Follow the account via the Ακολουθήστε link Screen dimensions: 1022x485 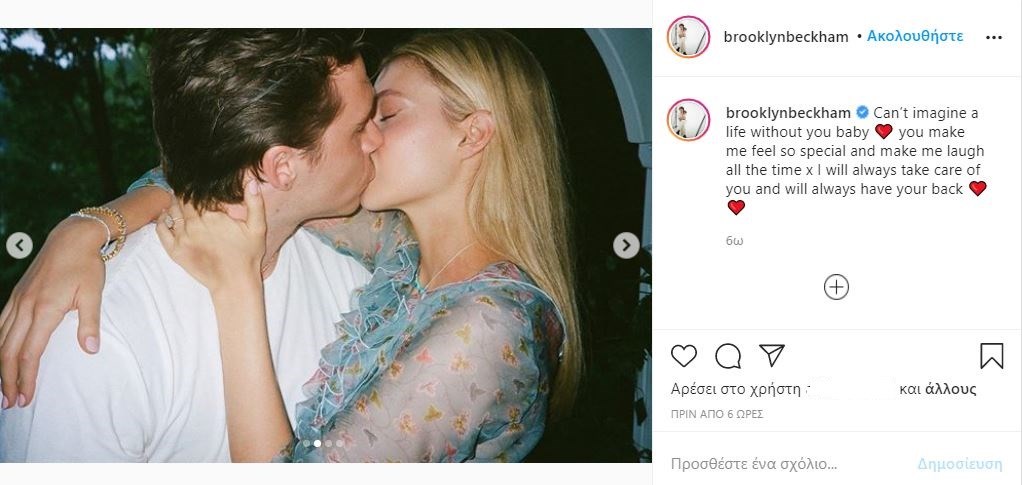[x=915, y=36]
